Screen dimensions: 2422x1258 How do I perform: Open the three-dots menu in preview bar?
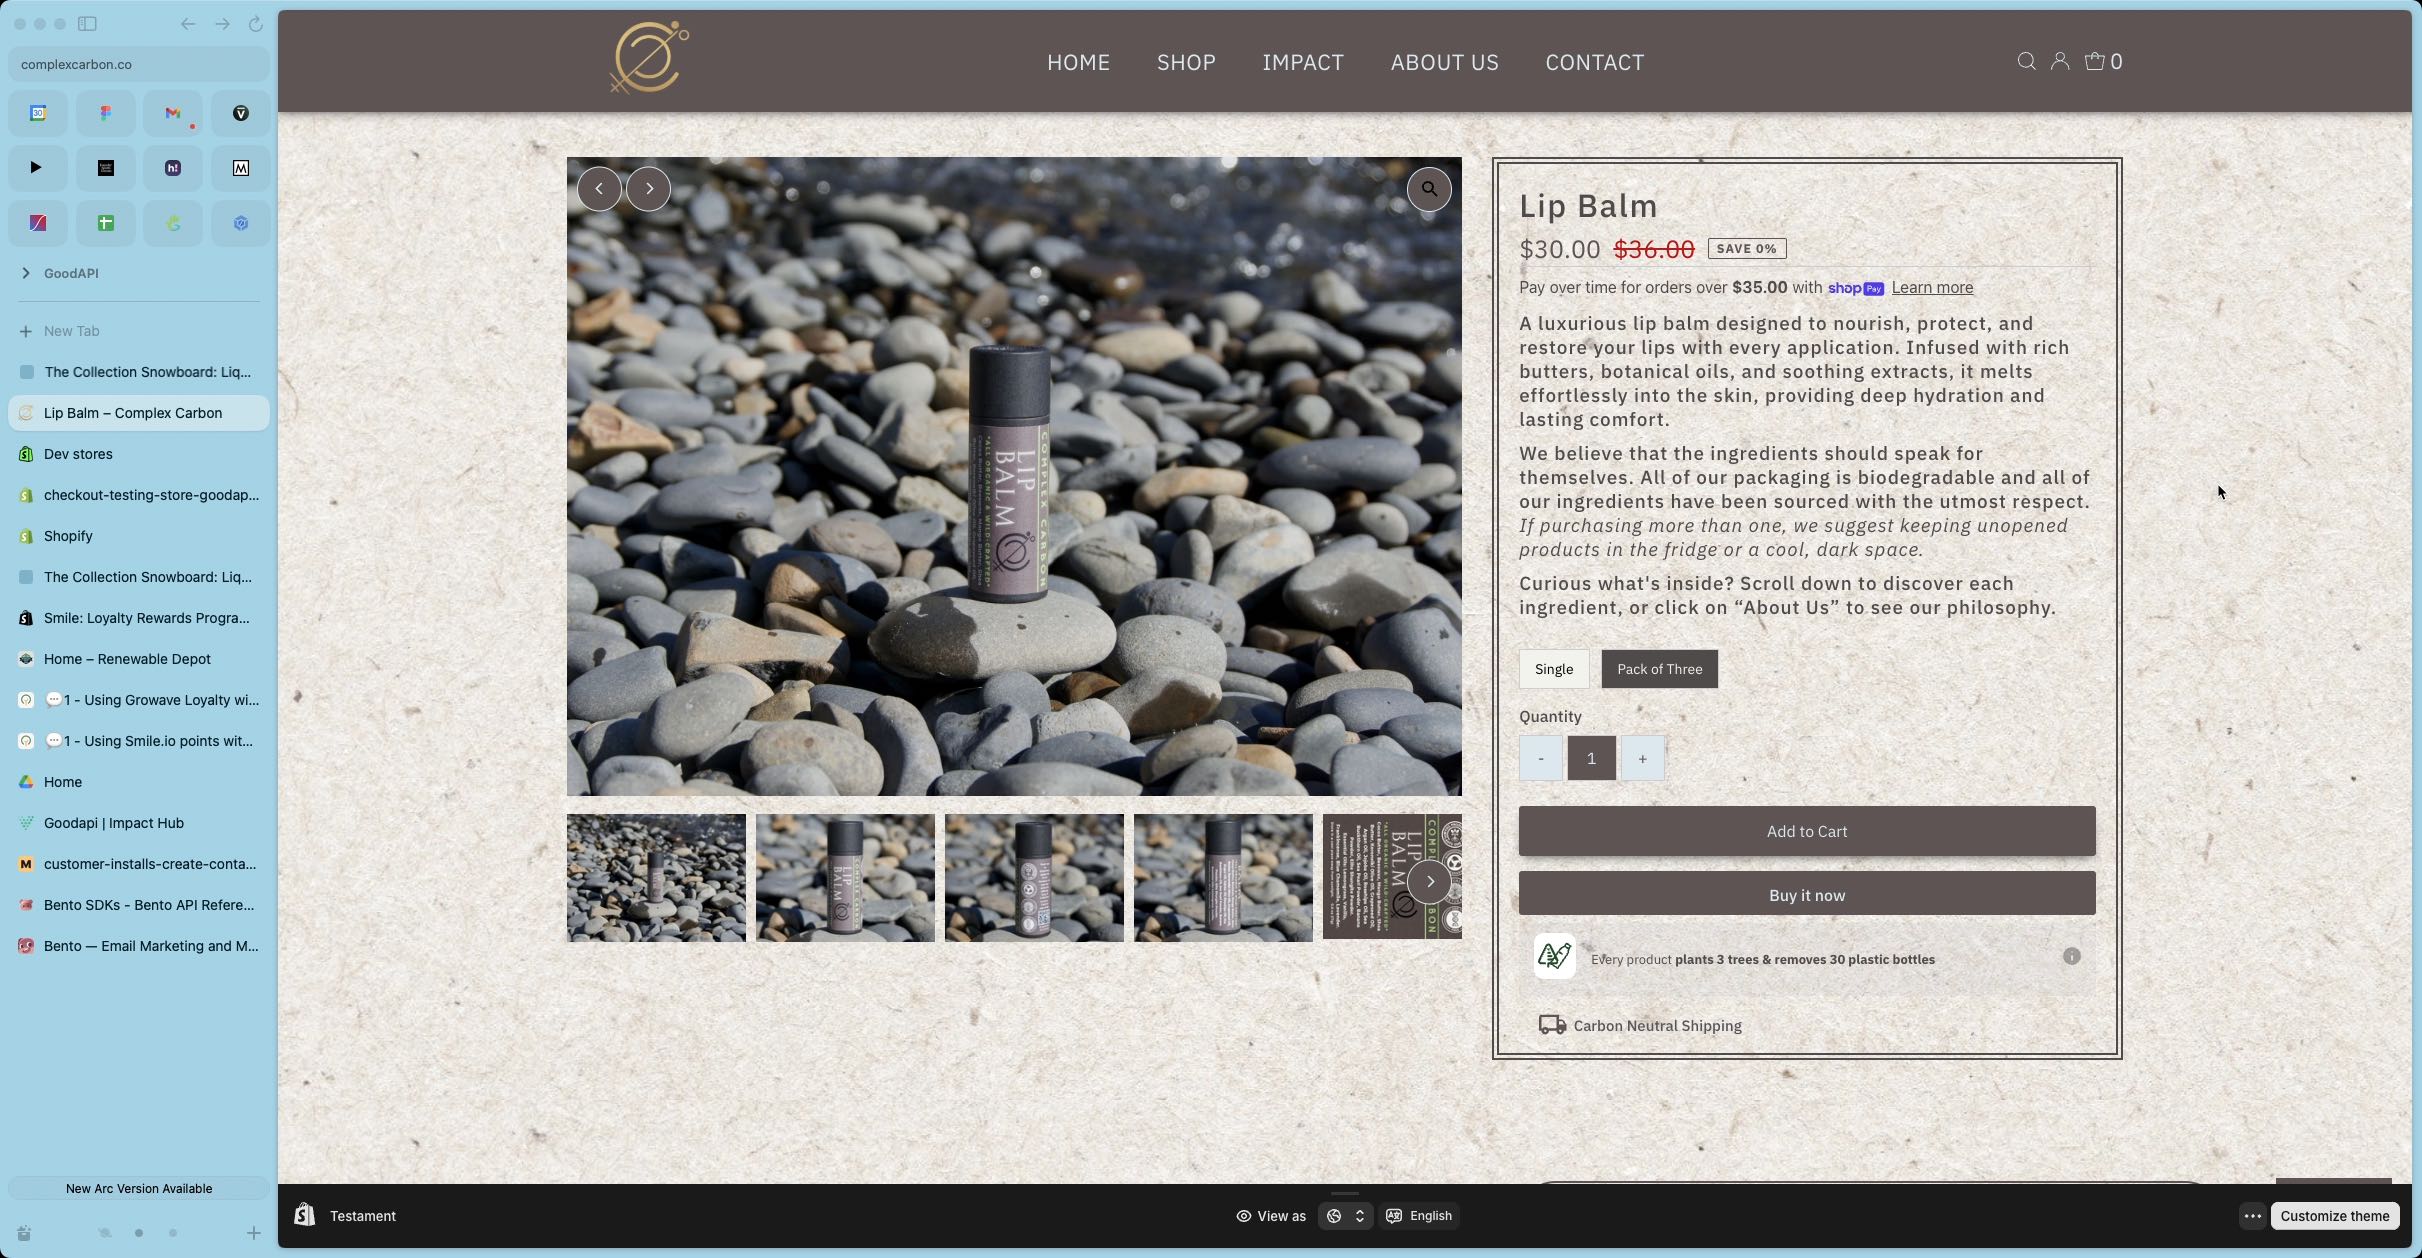[2252, 1216]
